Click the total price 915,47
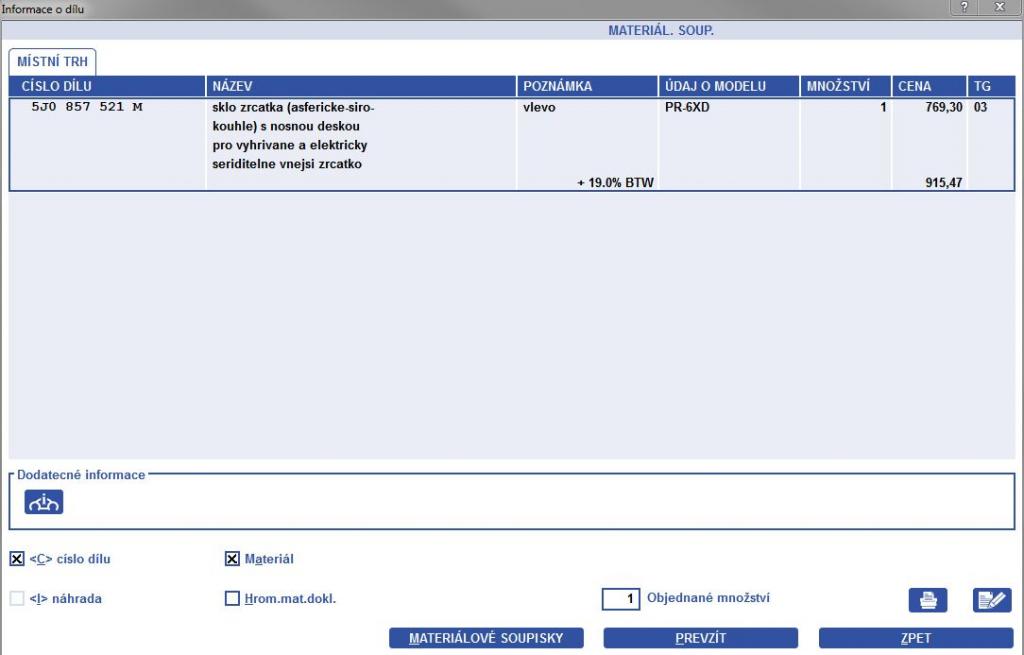Viewport: 1024px width, 655px height. 944,183
